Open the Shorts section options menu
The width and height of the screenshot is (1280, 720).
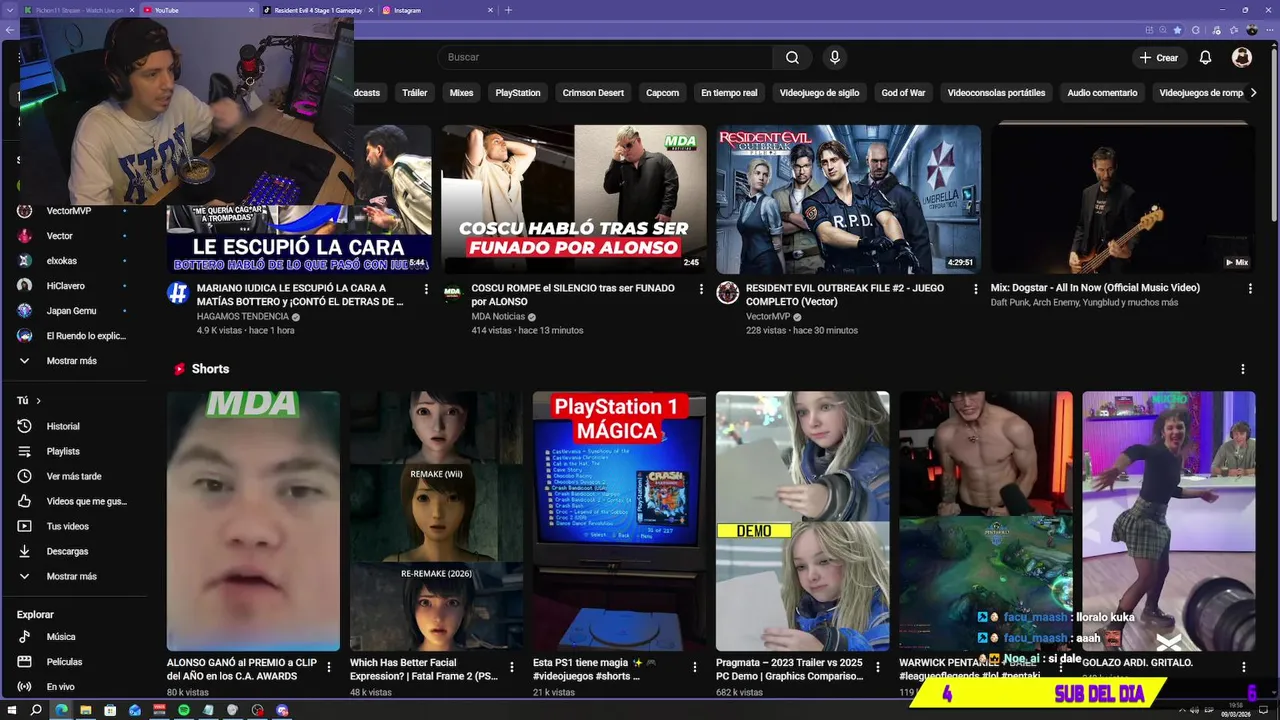1243,369
